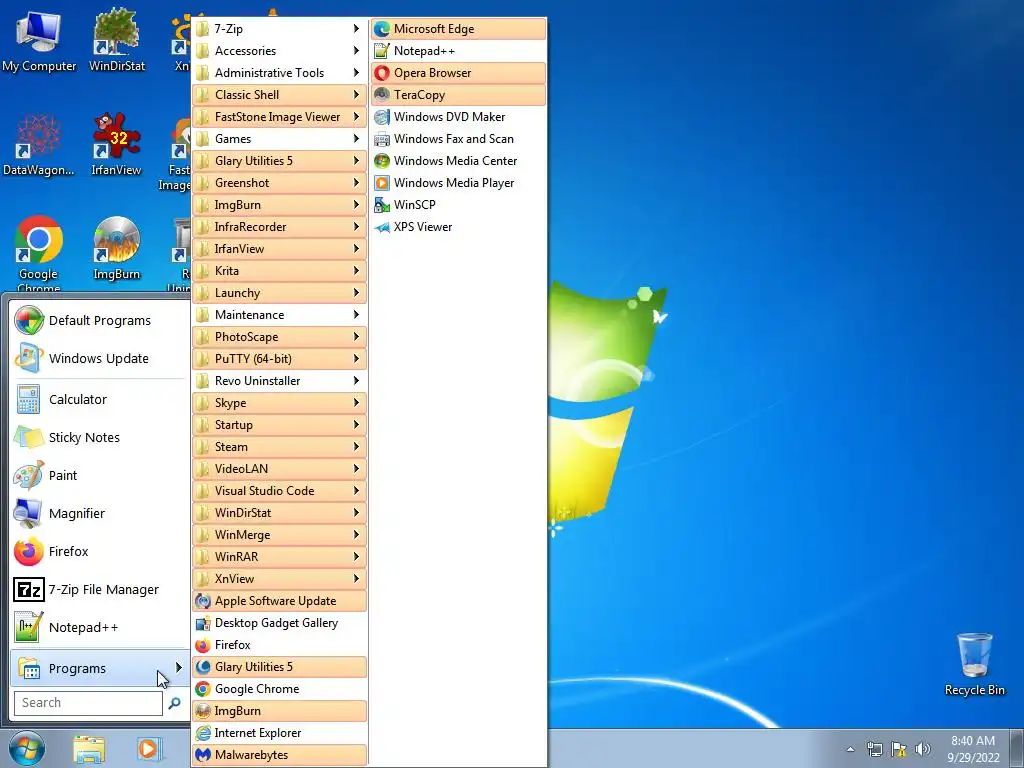Click the Start menu Search box
This screenshot has width=1024, height=768.
click(88, 703)
